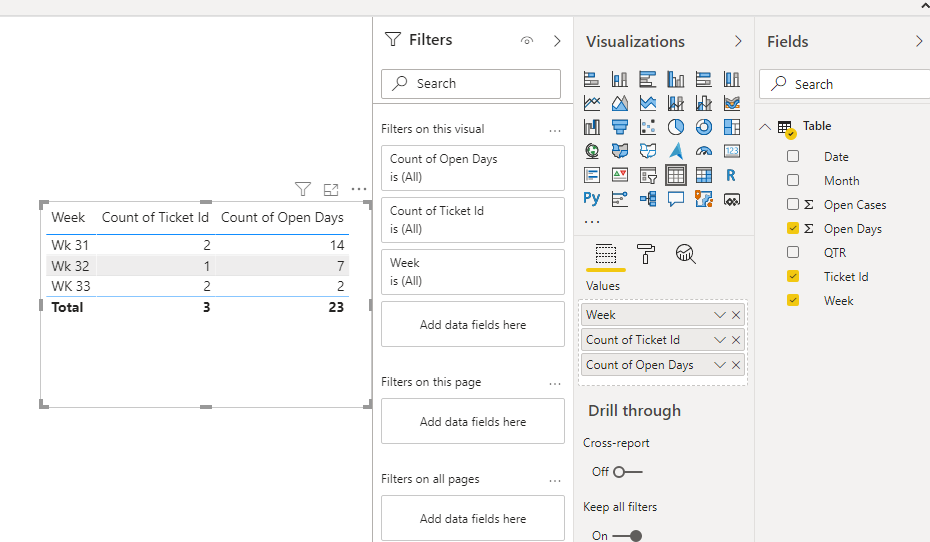Click the Filters pane Search box
Screen dimensions: 930x542
471,84
